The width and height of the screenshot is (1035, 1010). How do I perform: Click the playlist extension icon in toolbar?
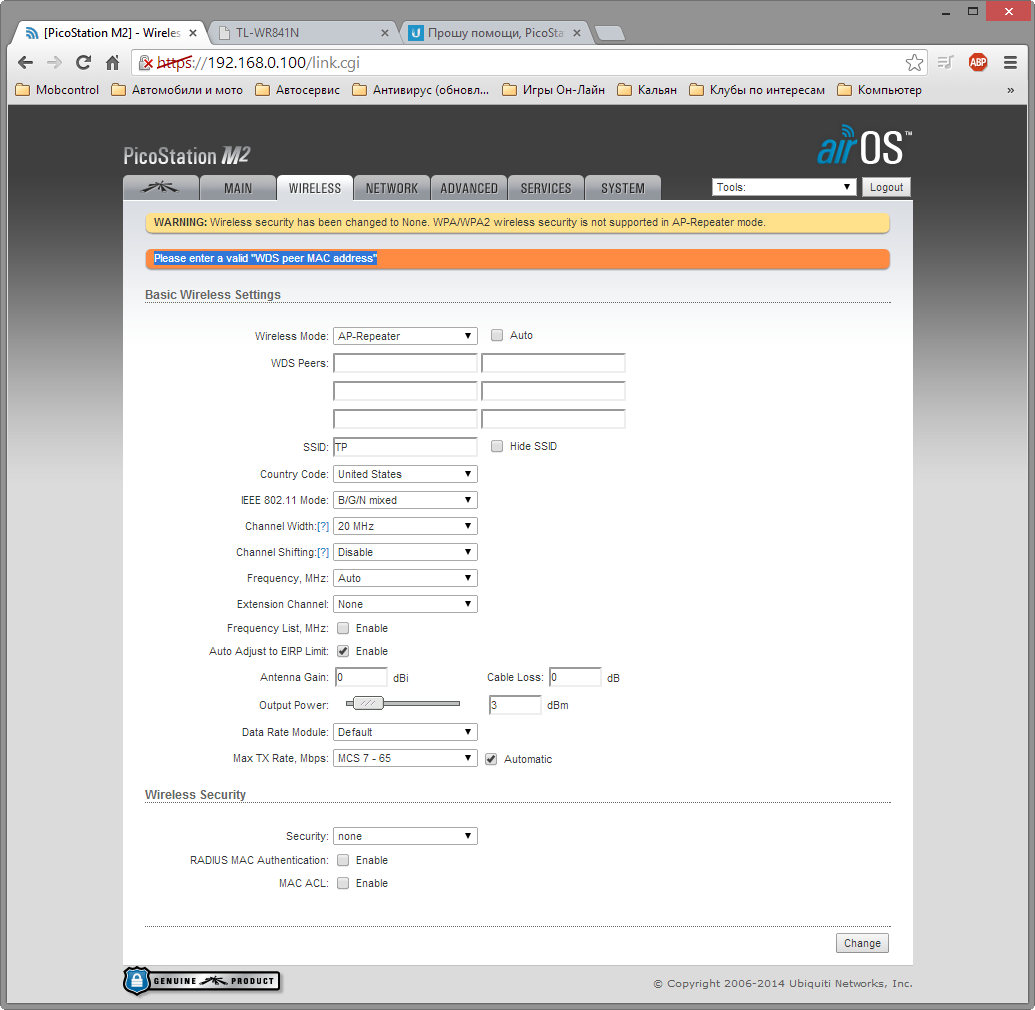(946, 63)
